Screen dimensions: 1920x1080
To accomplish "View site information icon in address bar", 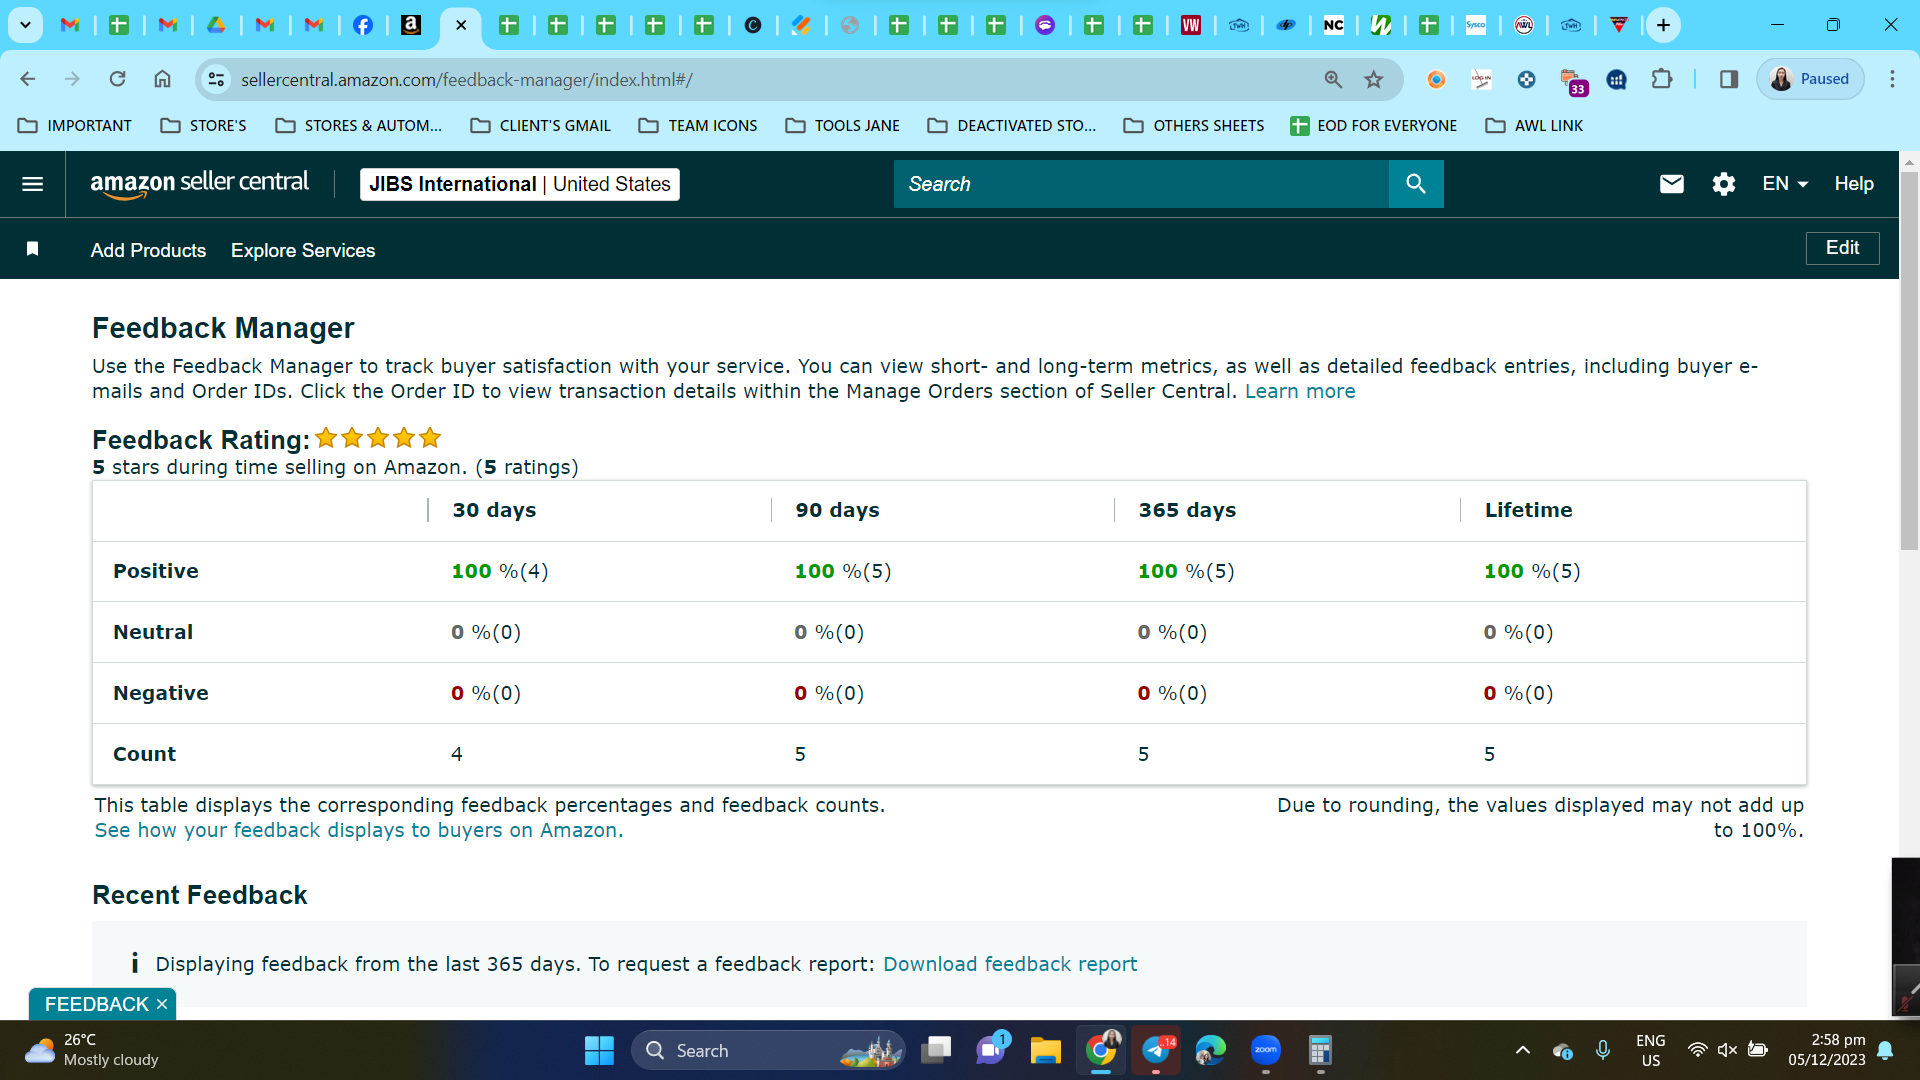I will tap(216, 79).
